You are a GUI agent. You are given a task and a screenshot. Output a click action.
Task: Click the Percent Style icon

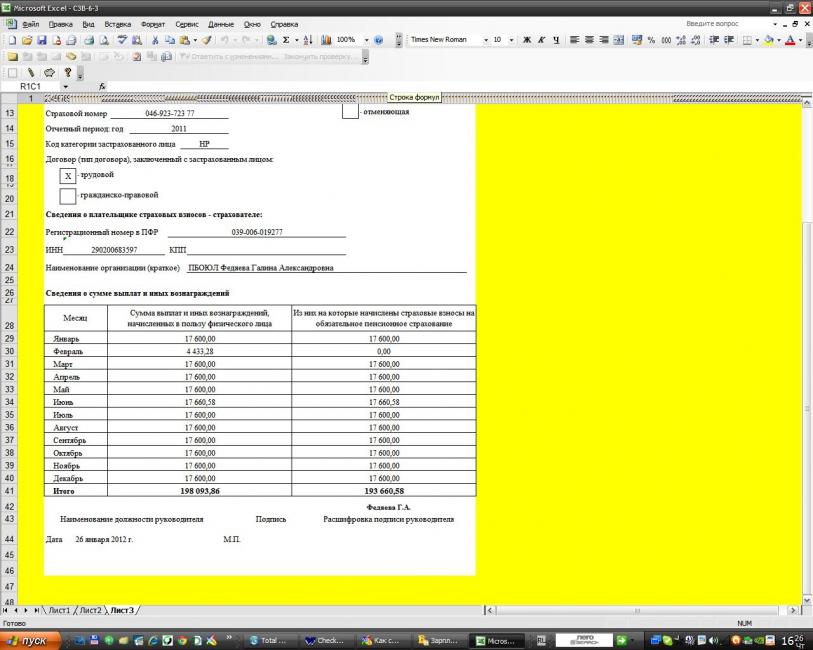click(x=651, y=40)
